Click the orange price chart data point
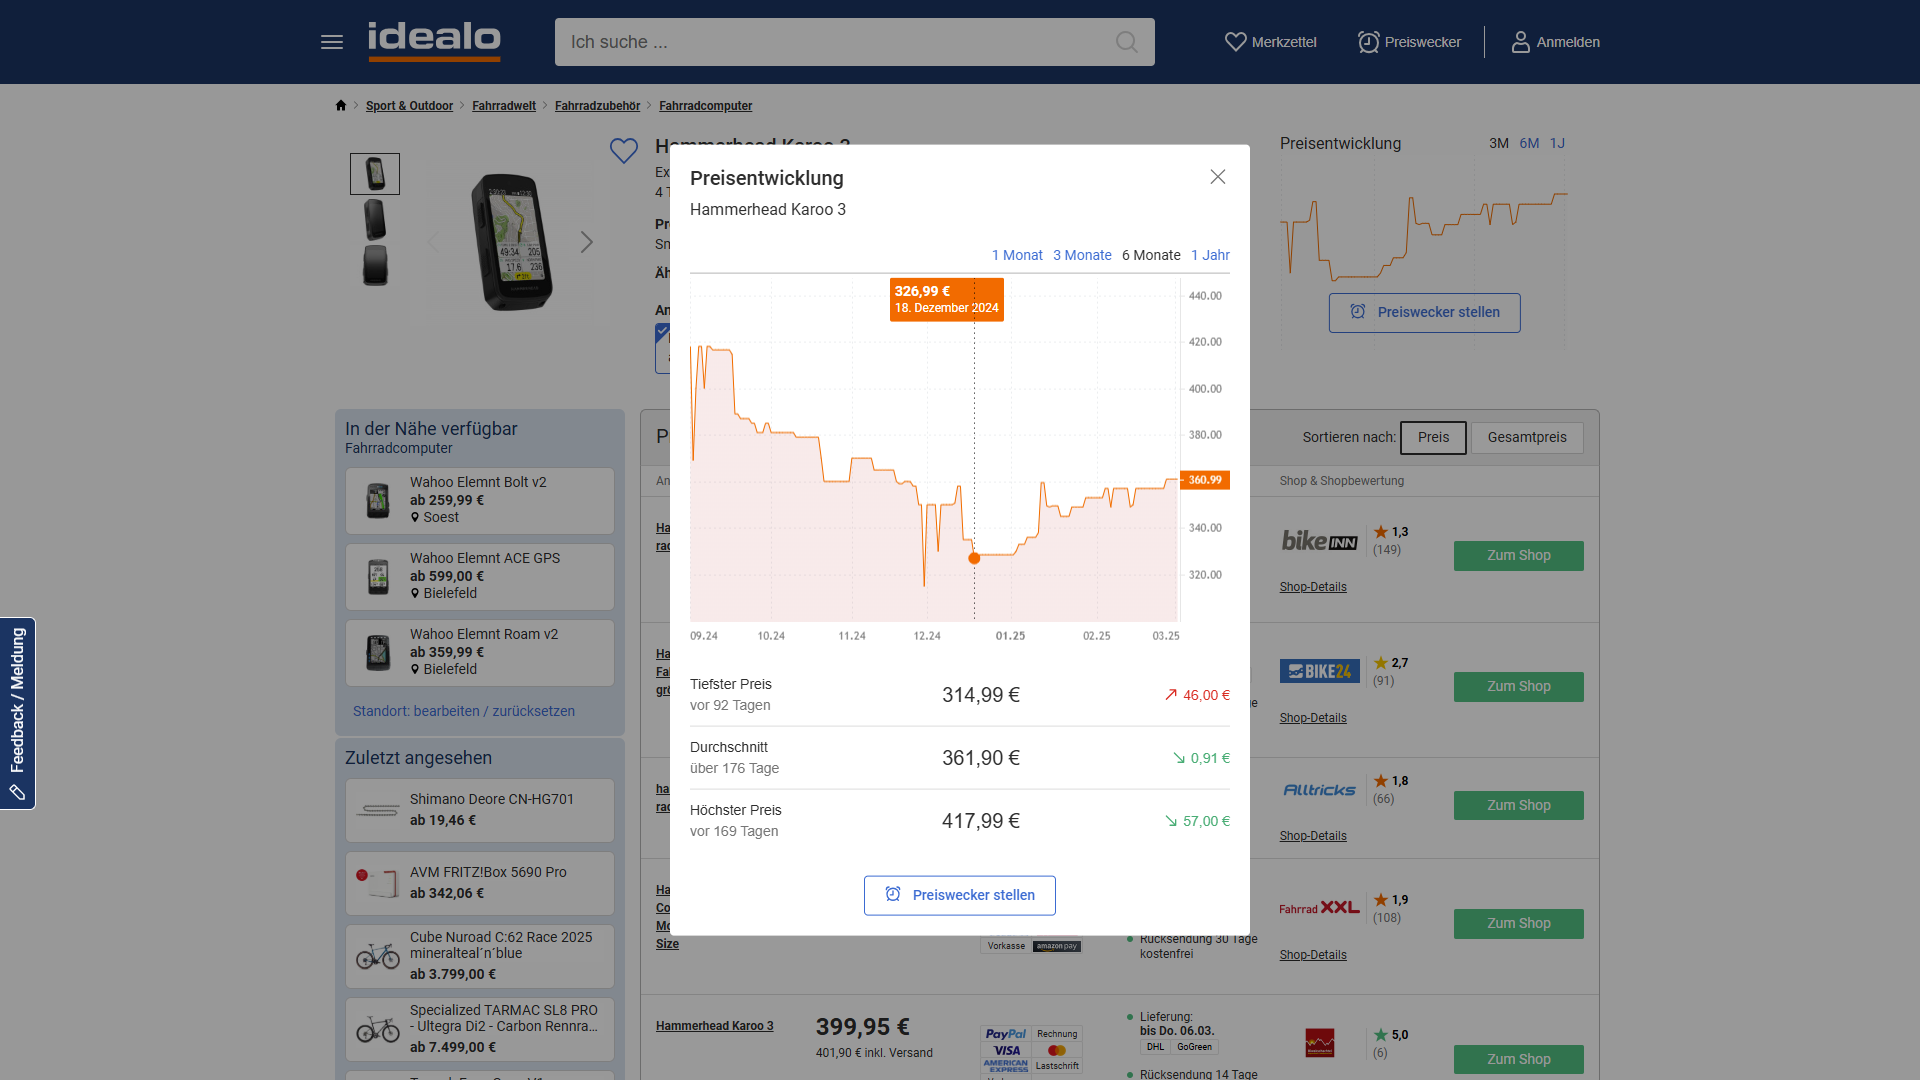The image size is (1920, 1080). point(974,559)
